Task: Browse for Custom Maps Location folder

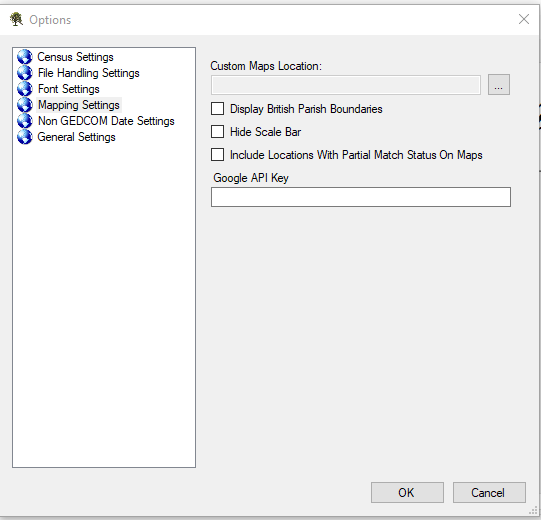Action: pos(499,85)
